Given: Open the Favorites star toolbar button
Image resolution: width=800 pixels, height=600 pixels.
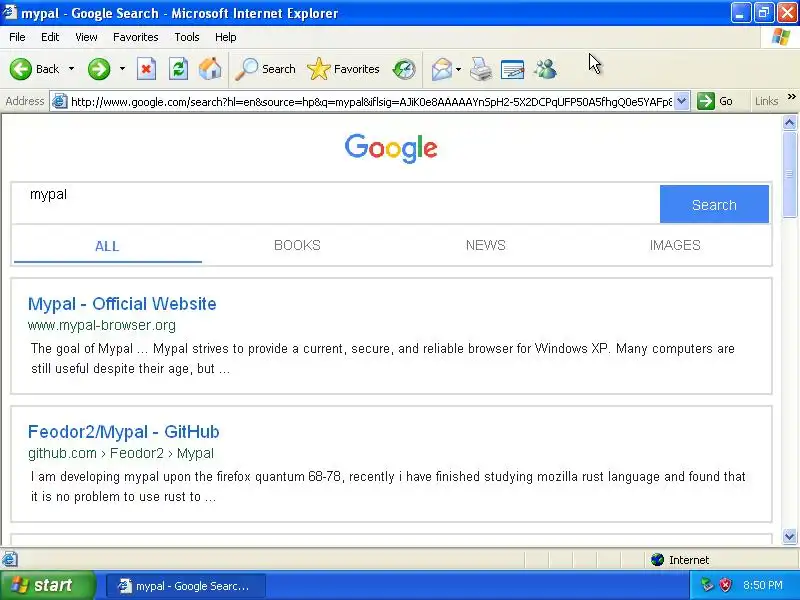Looking at the screenshot, I should 343,69.
